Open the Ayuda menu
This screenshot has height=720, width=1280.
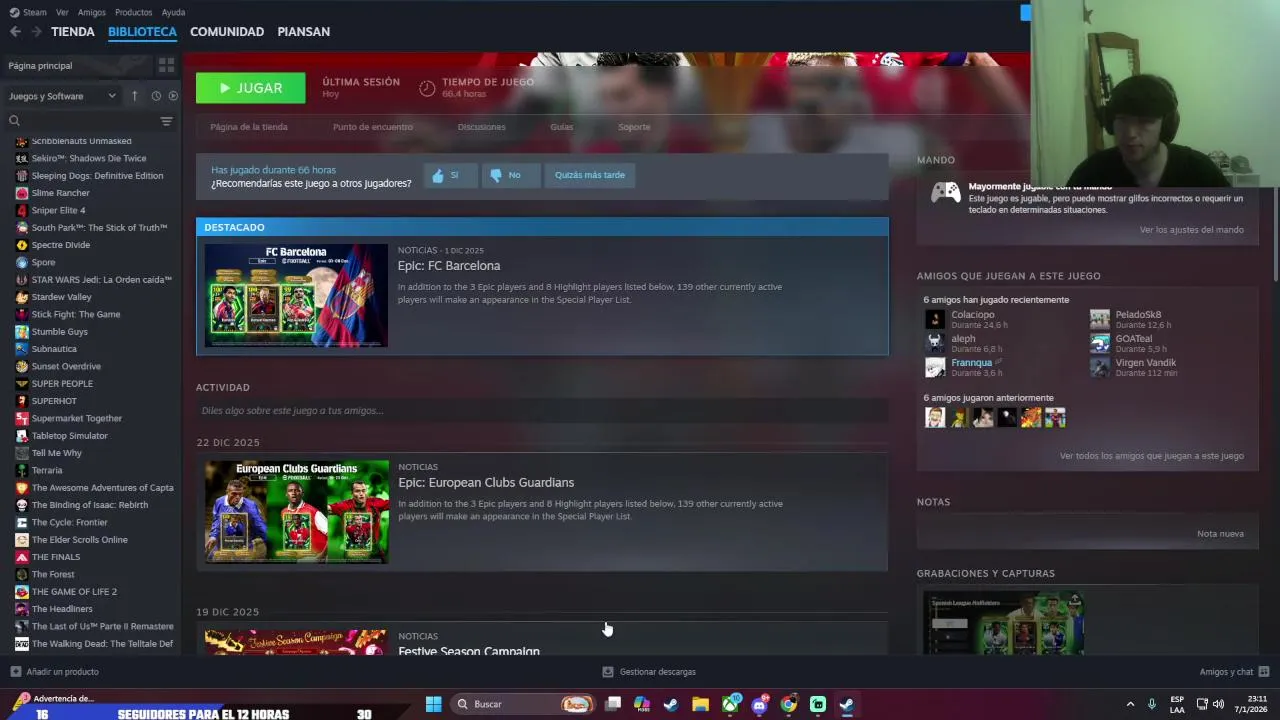click(173, 12)
